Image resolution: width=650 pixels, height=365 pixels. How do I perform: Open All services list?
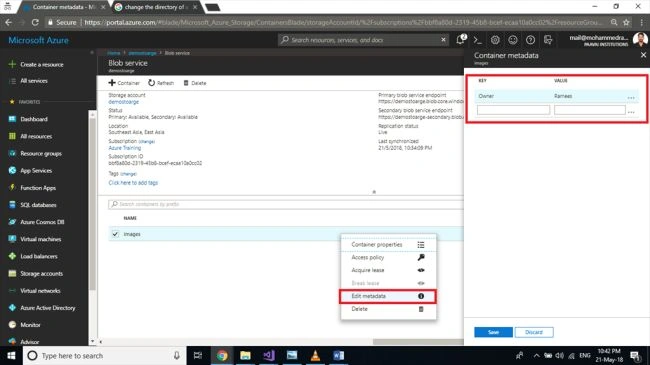(34, 81)
